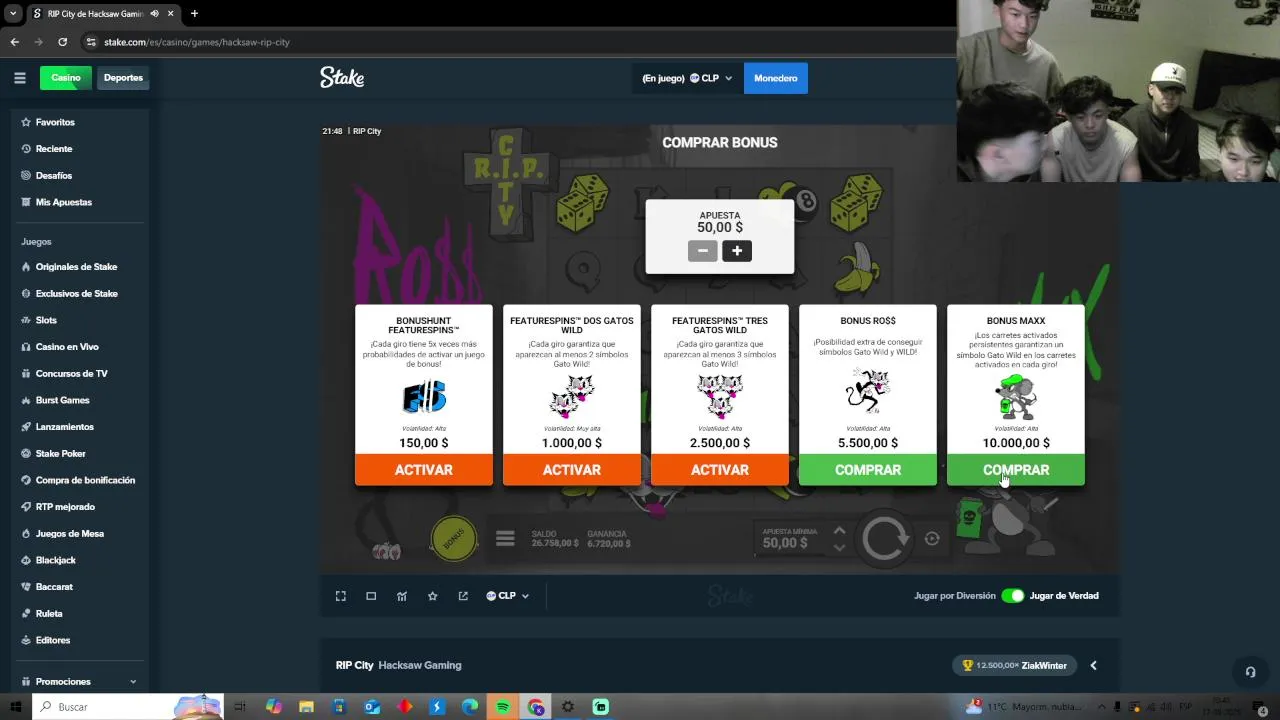Viewport: 1280px width, 720px height.
Task: Switch to Casino tab
Action: pos(66,78)
